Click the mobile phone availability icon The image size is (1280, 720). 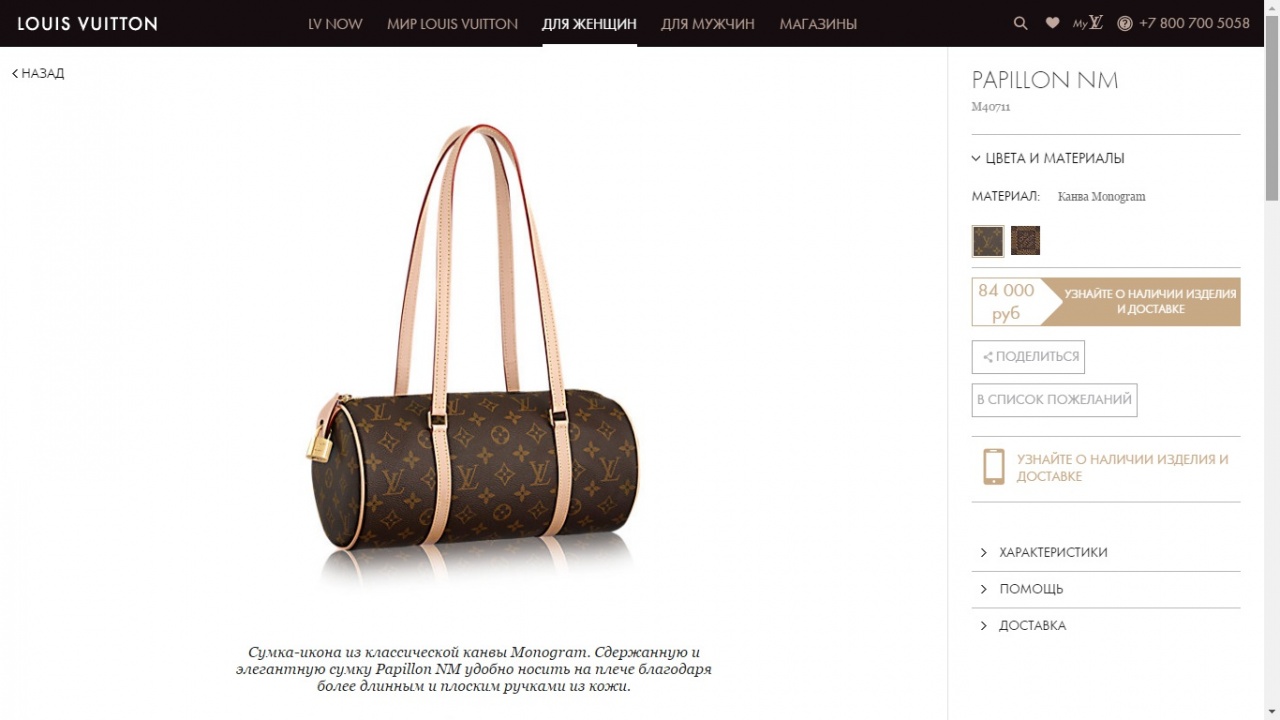[x=993, y=467]
